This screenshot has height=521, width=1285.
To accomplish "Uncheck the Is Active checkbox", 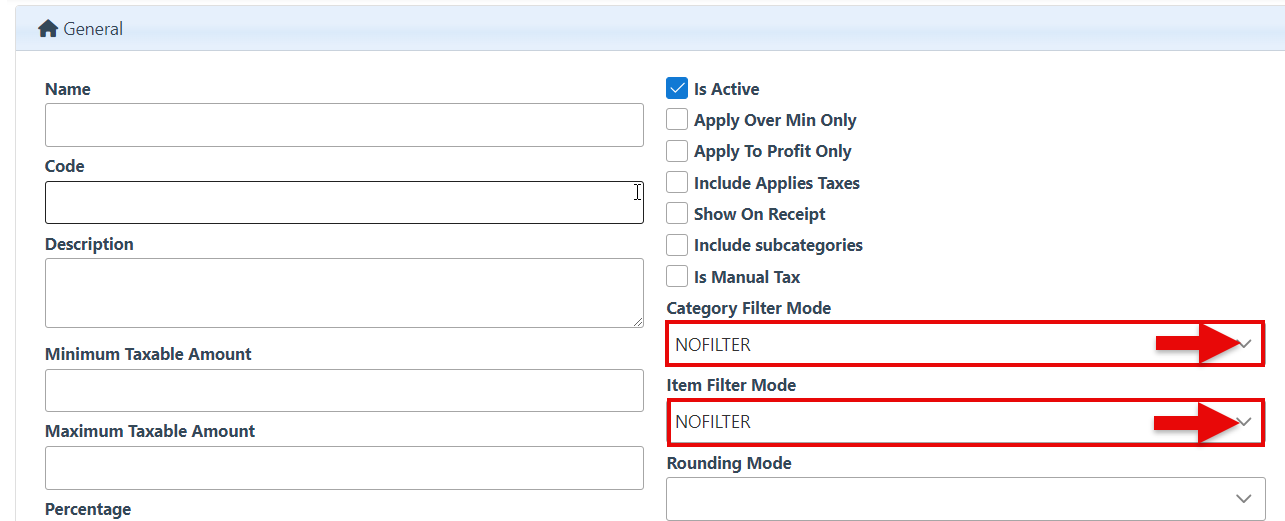I will tap(677, 89).
